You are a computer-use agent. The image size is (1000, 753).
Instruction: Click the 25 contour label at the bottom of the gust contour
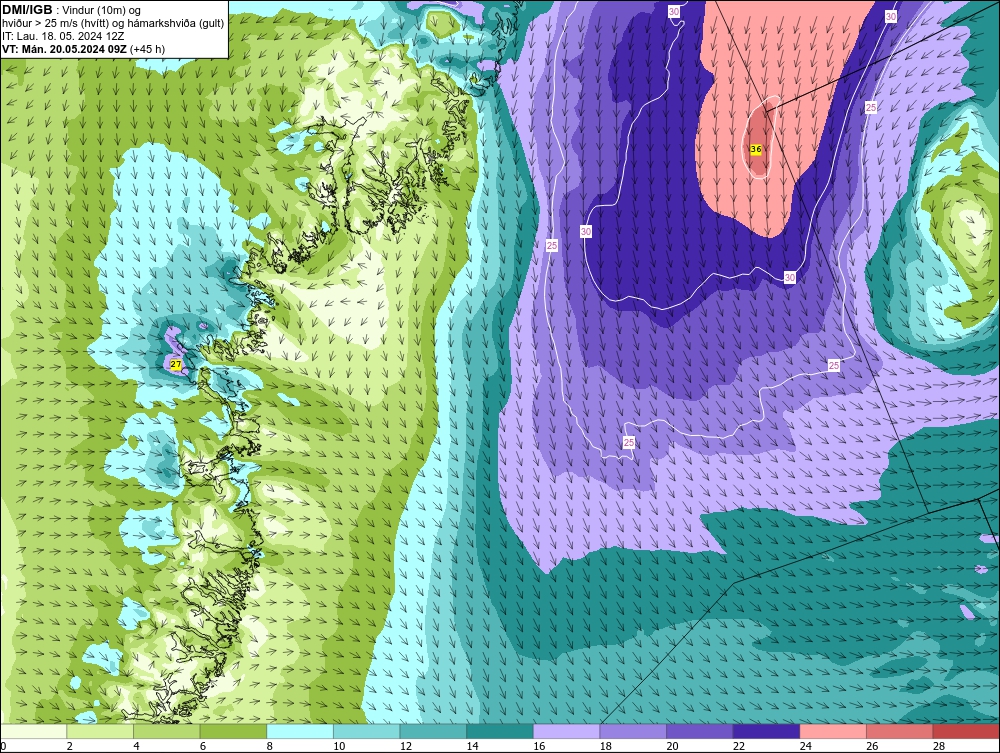click(629, 442)
